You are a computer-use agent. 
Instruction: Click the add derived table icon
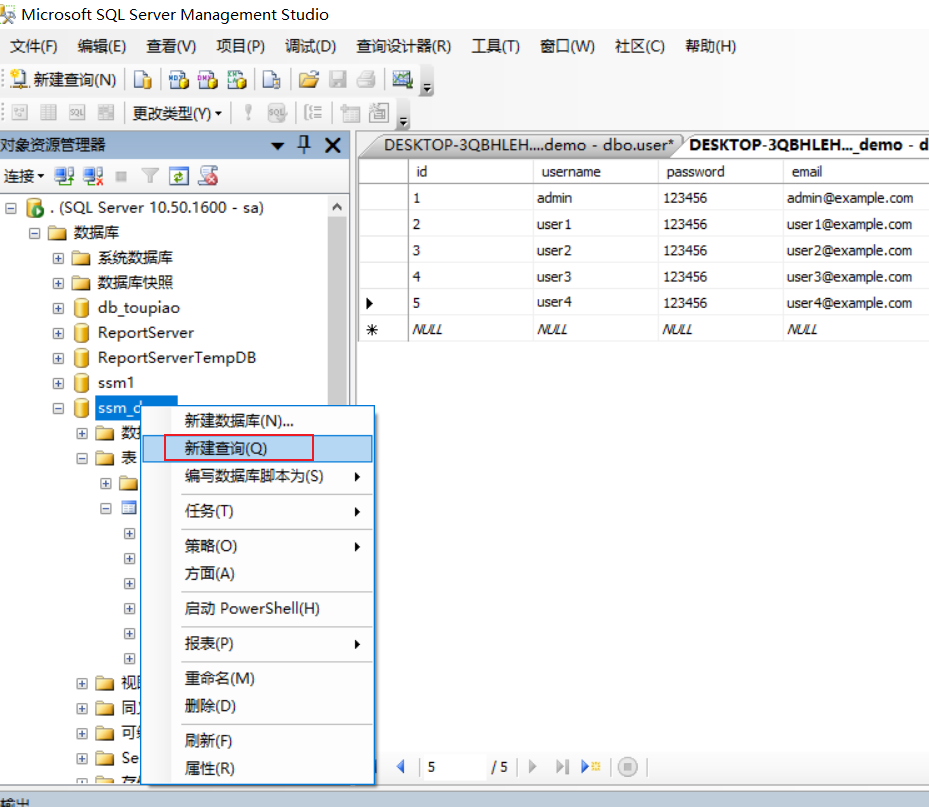click(379, 113)
